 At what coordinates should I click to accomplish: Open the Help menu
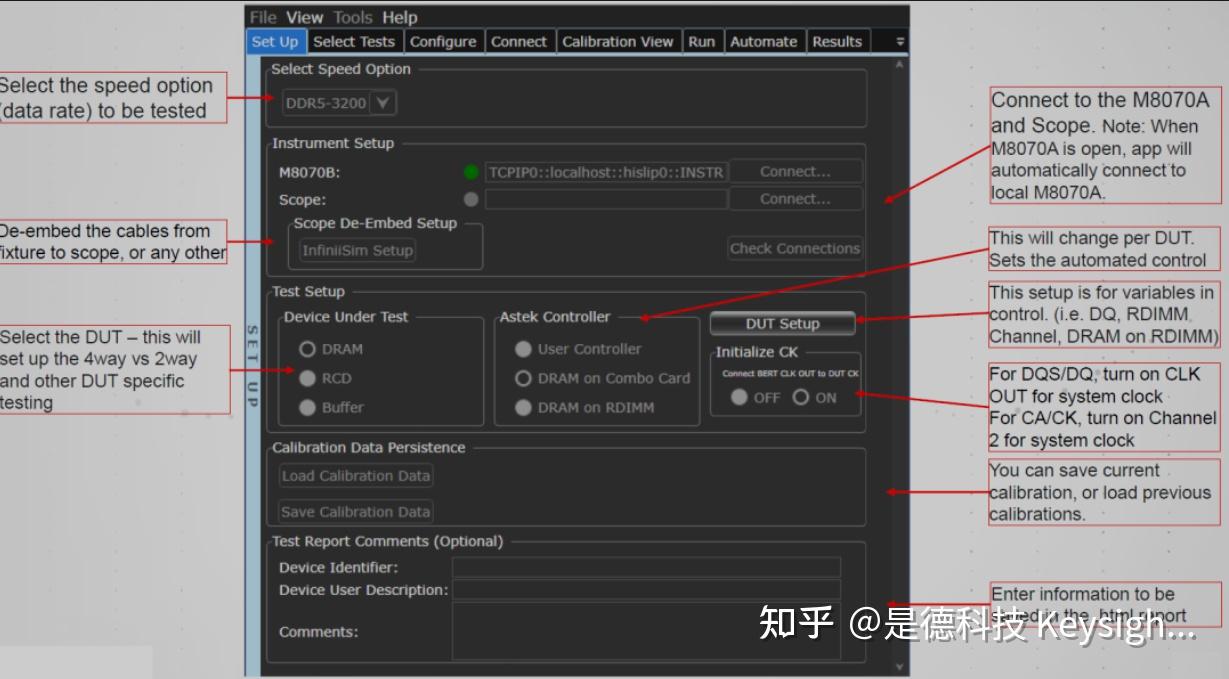pyautogui.click(x=398, y=16)
